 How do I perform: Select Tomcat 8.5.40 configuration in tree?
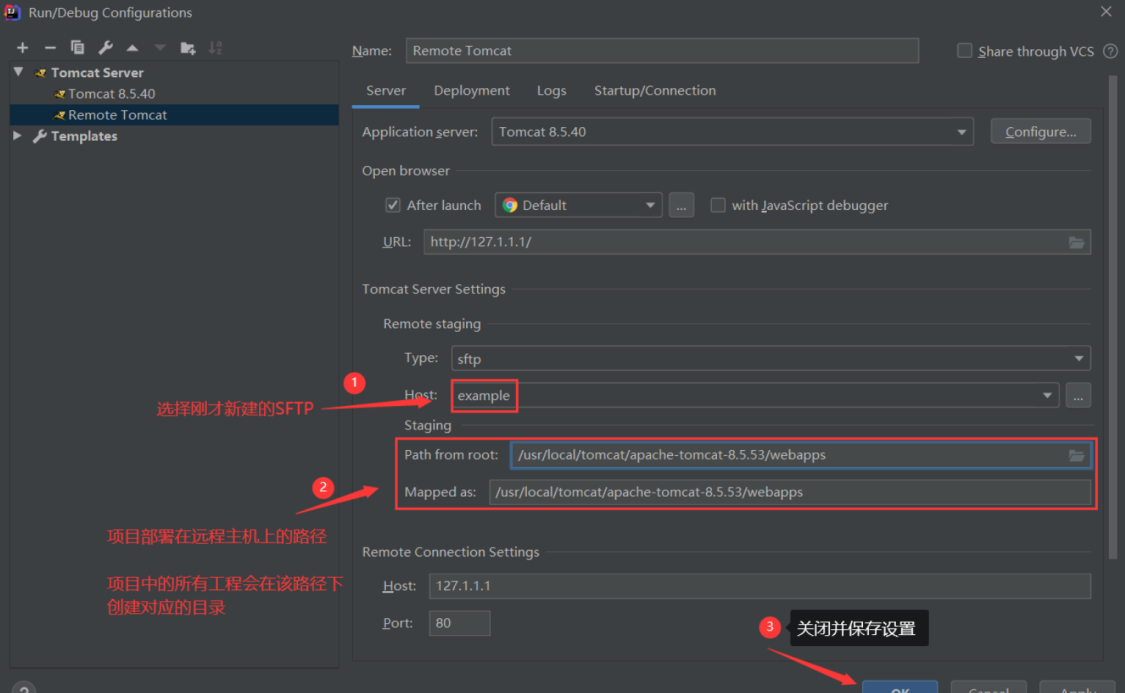(111, 93)
